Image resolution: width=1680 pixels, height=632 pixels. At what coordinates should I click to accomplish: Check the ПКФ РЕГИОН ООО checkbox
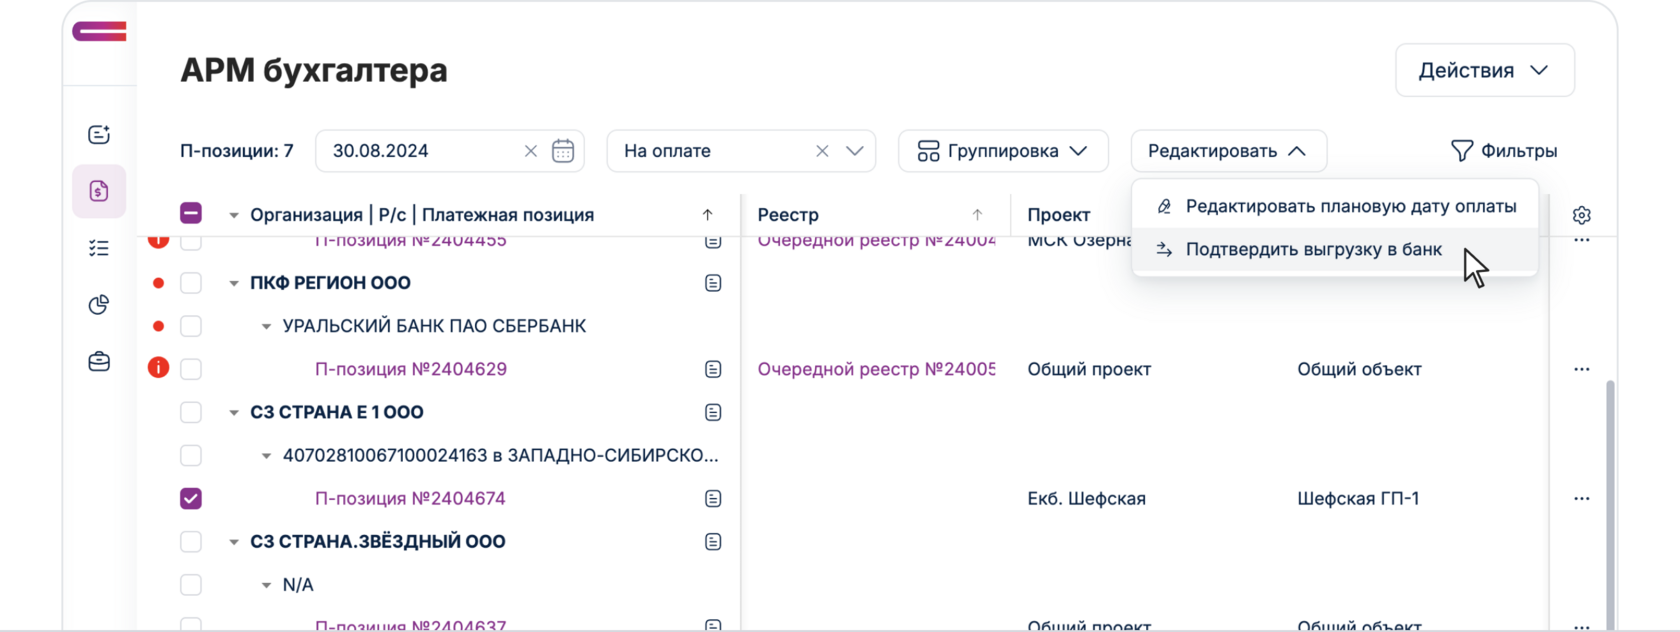click(x=191, y=283)
